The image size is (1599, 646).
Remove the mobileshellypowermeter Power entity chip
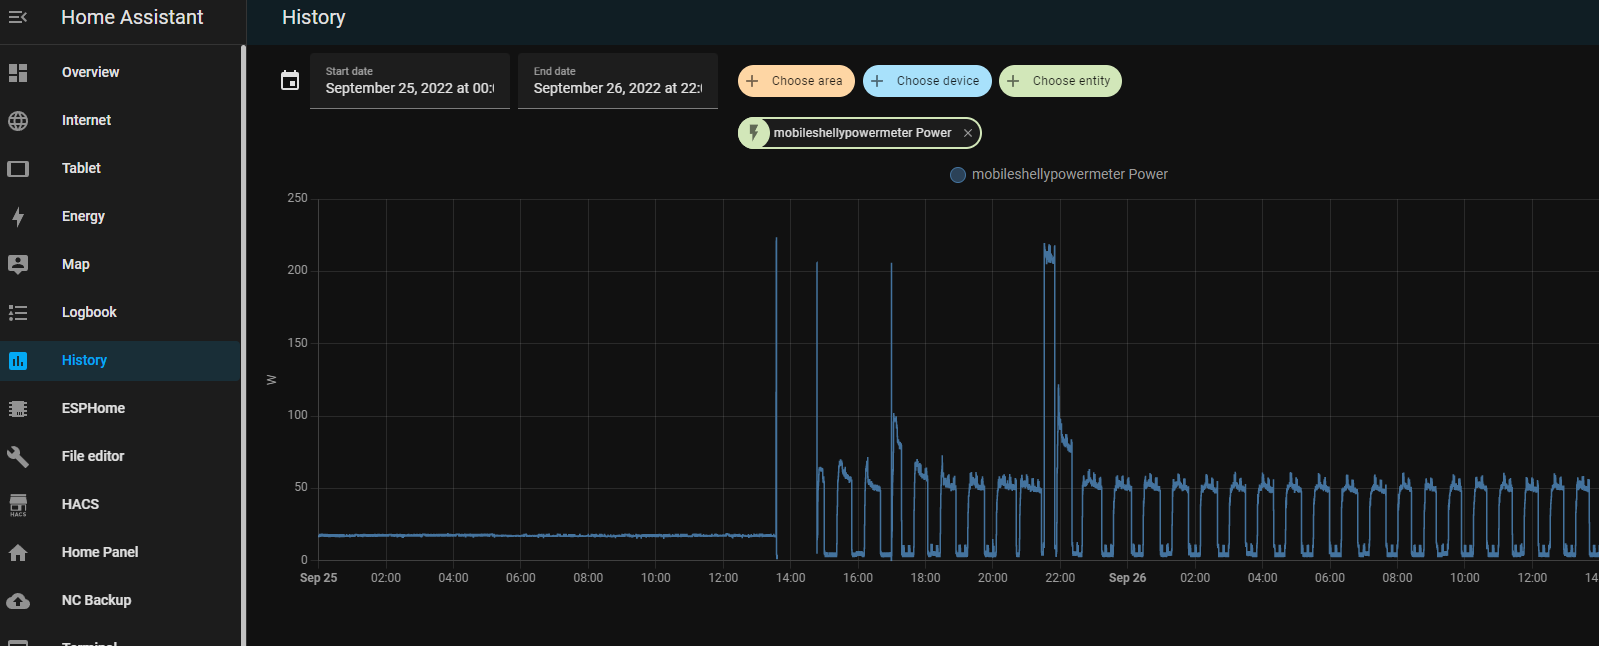click(968, 133)
